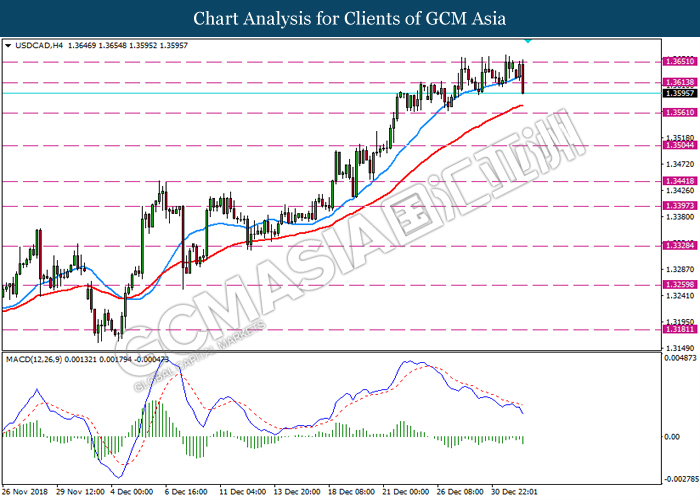Click the 11 Dec 04:00 time label
Image resolution: width=700 pixels, height=500 pixels.
pos(243,492)
